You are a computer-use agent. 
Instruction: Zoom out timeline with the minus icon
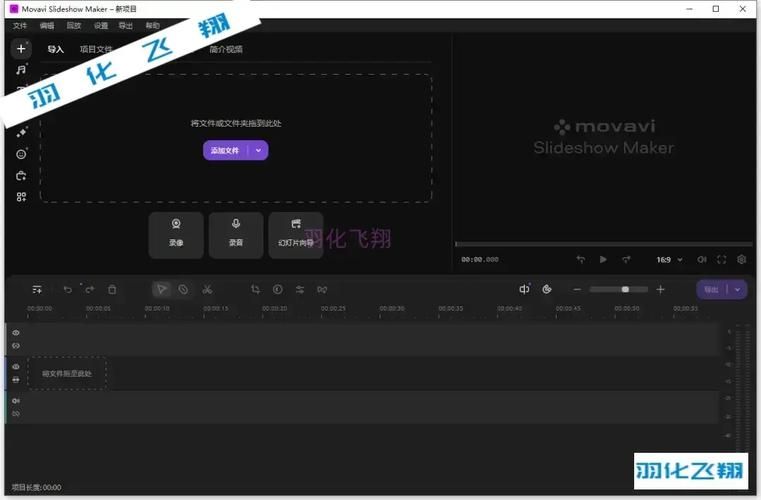(x=577, y=289)
